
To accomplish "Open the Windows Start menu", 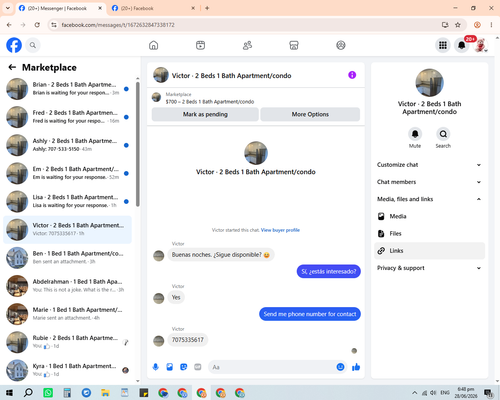I will click(x=9, y=393).
